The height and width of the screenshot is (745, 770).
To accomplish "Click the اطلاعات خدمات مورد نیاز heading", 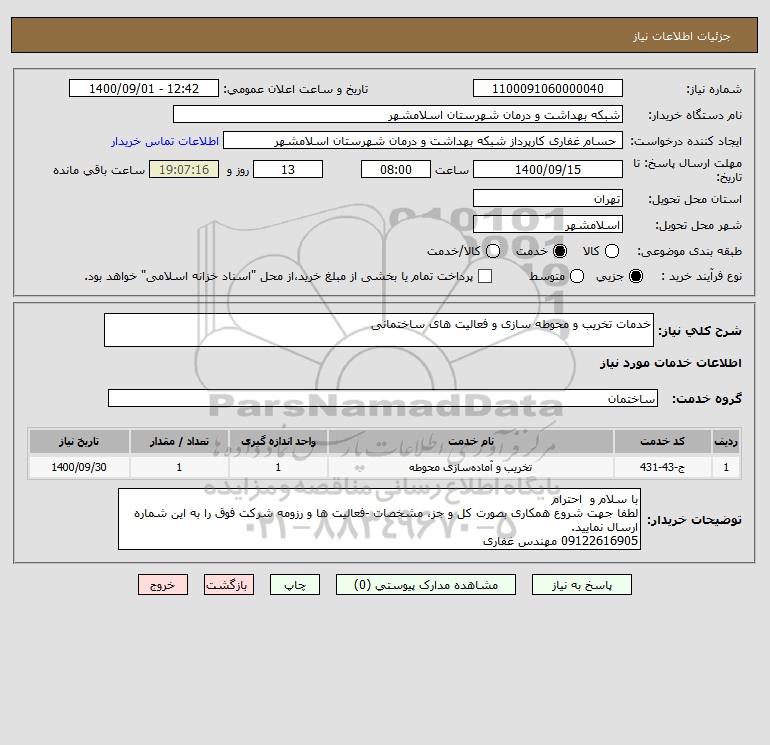I will pyautogui.click(x=670, y=363).
